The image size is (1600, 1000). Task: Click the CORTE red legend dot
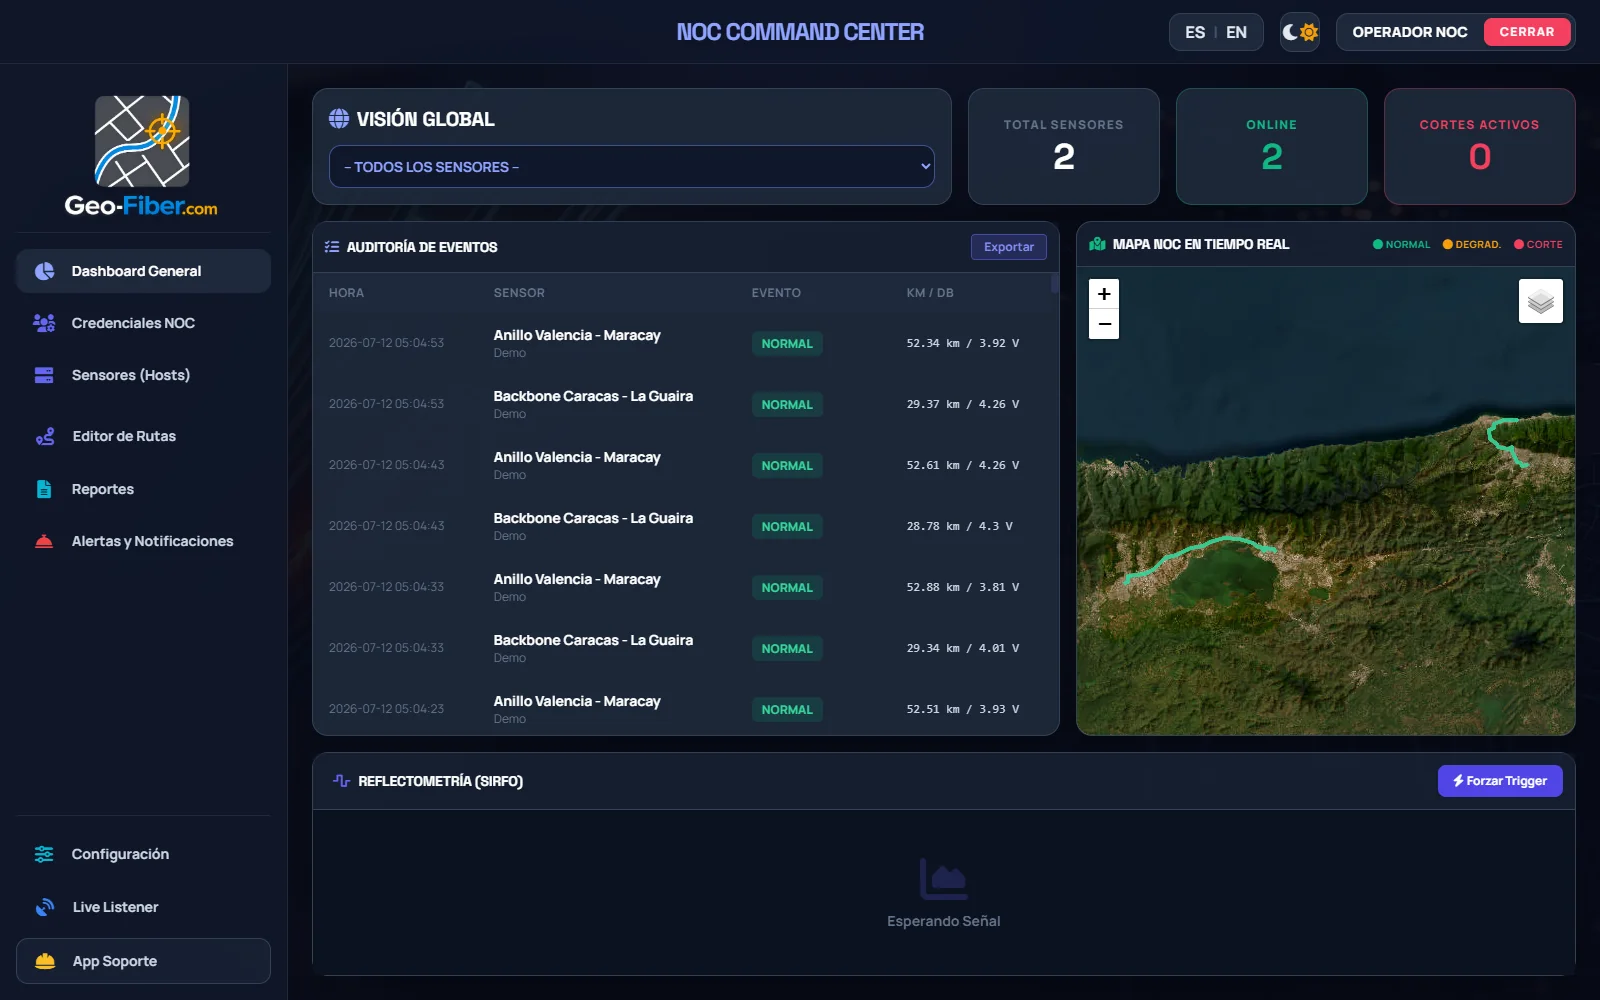pos(1519,244)
